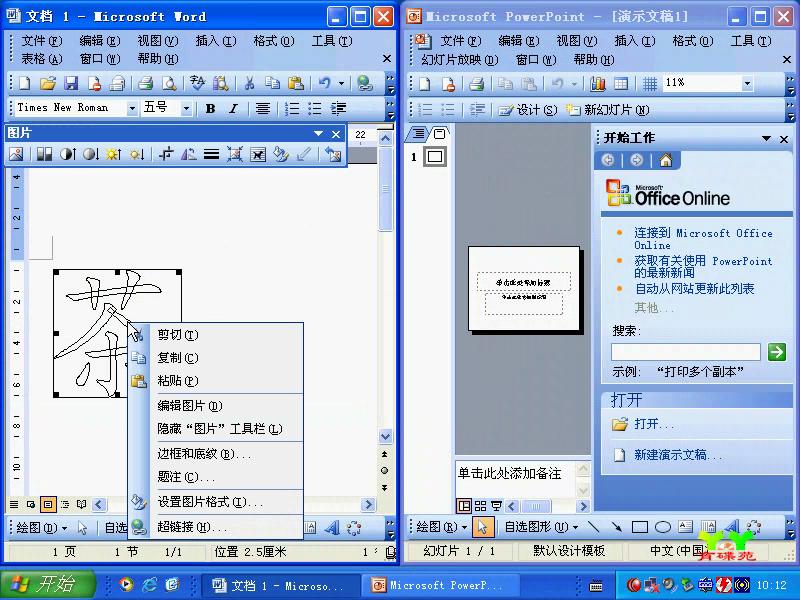Print the Word document using the printer icon
800x600 pixels.
146,83
